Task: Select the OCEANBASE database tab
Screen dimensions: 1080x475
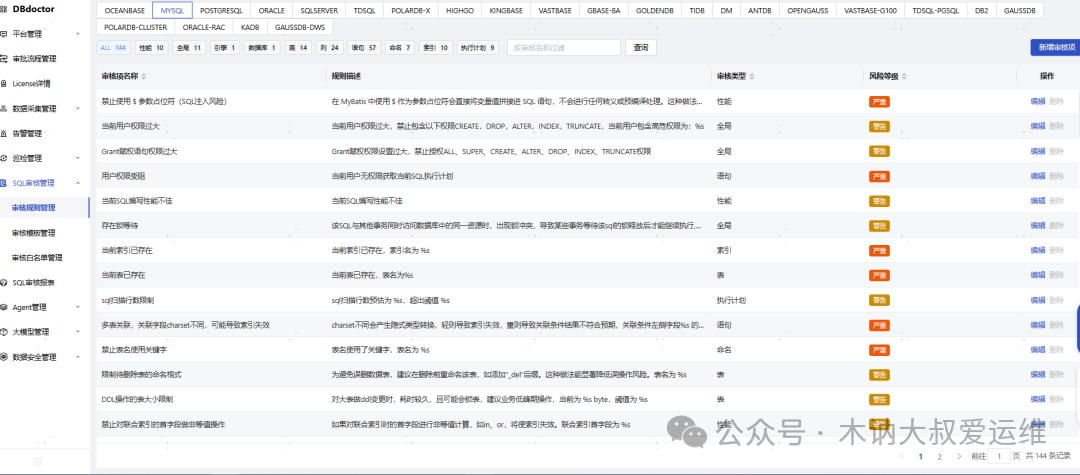Action: (123, 11)
